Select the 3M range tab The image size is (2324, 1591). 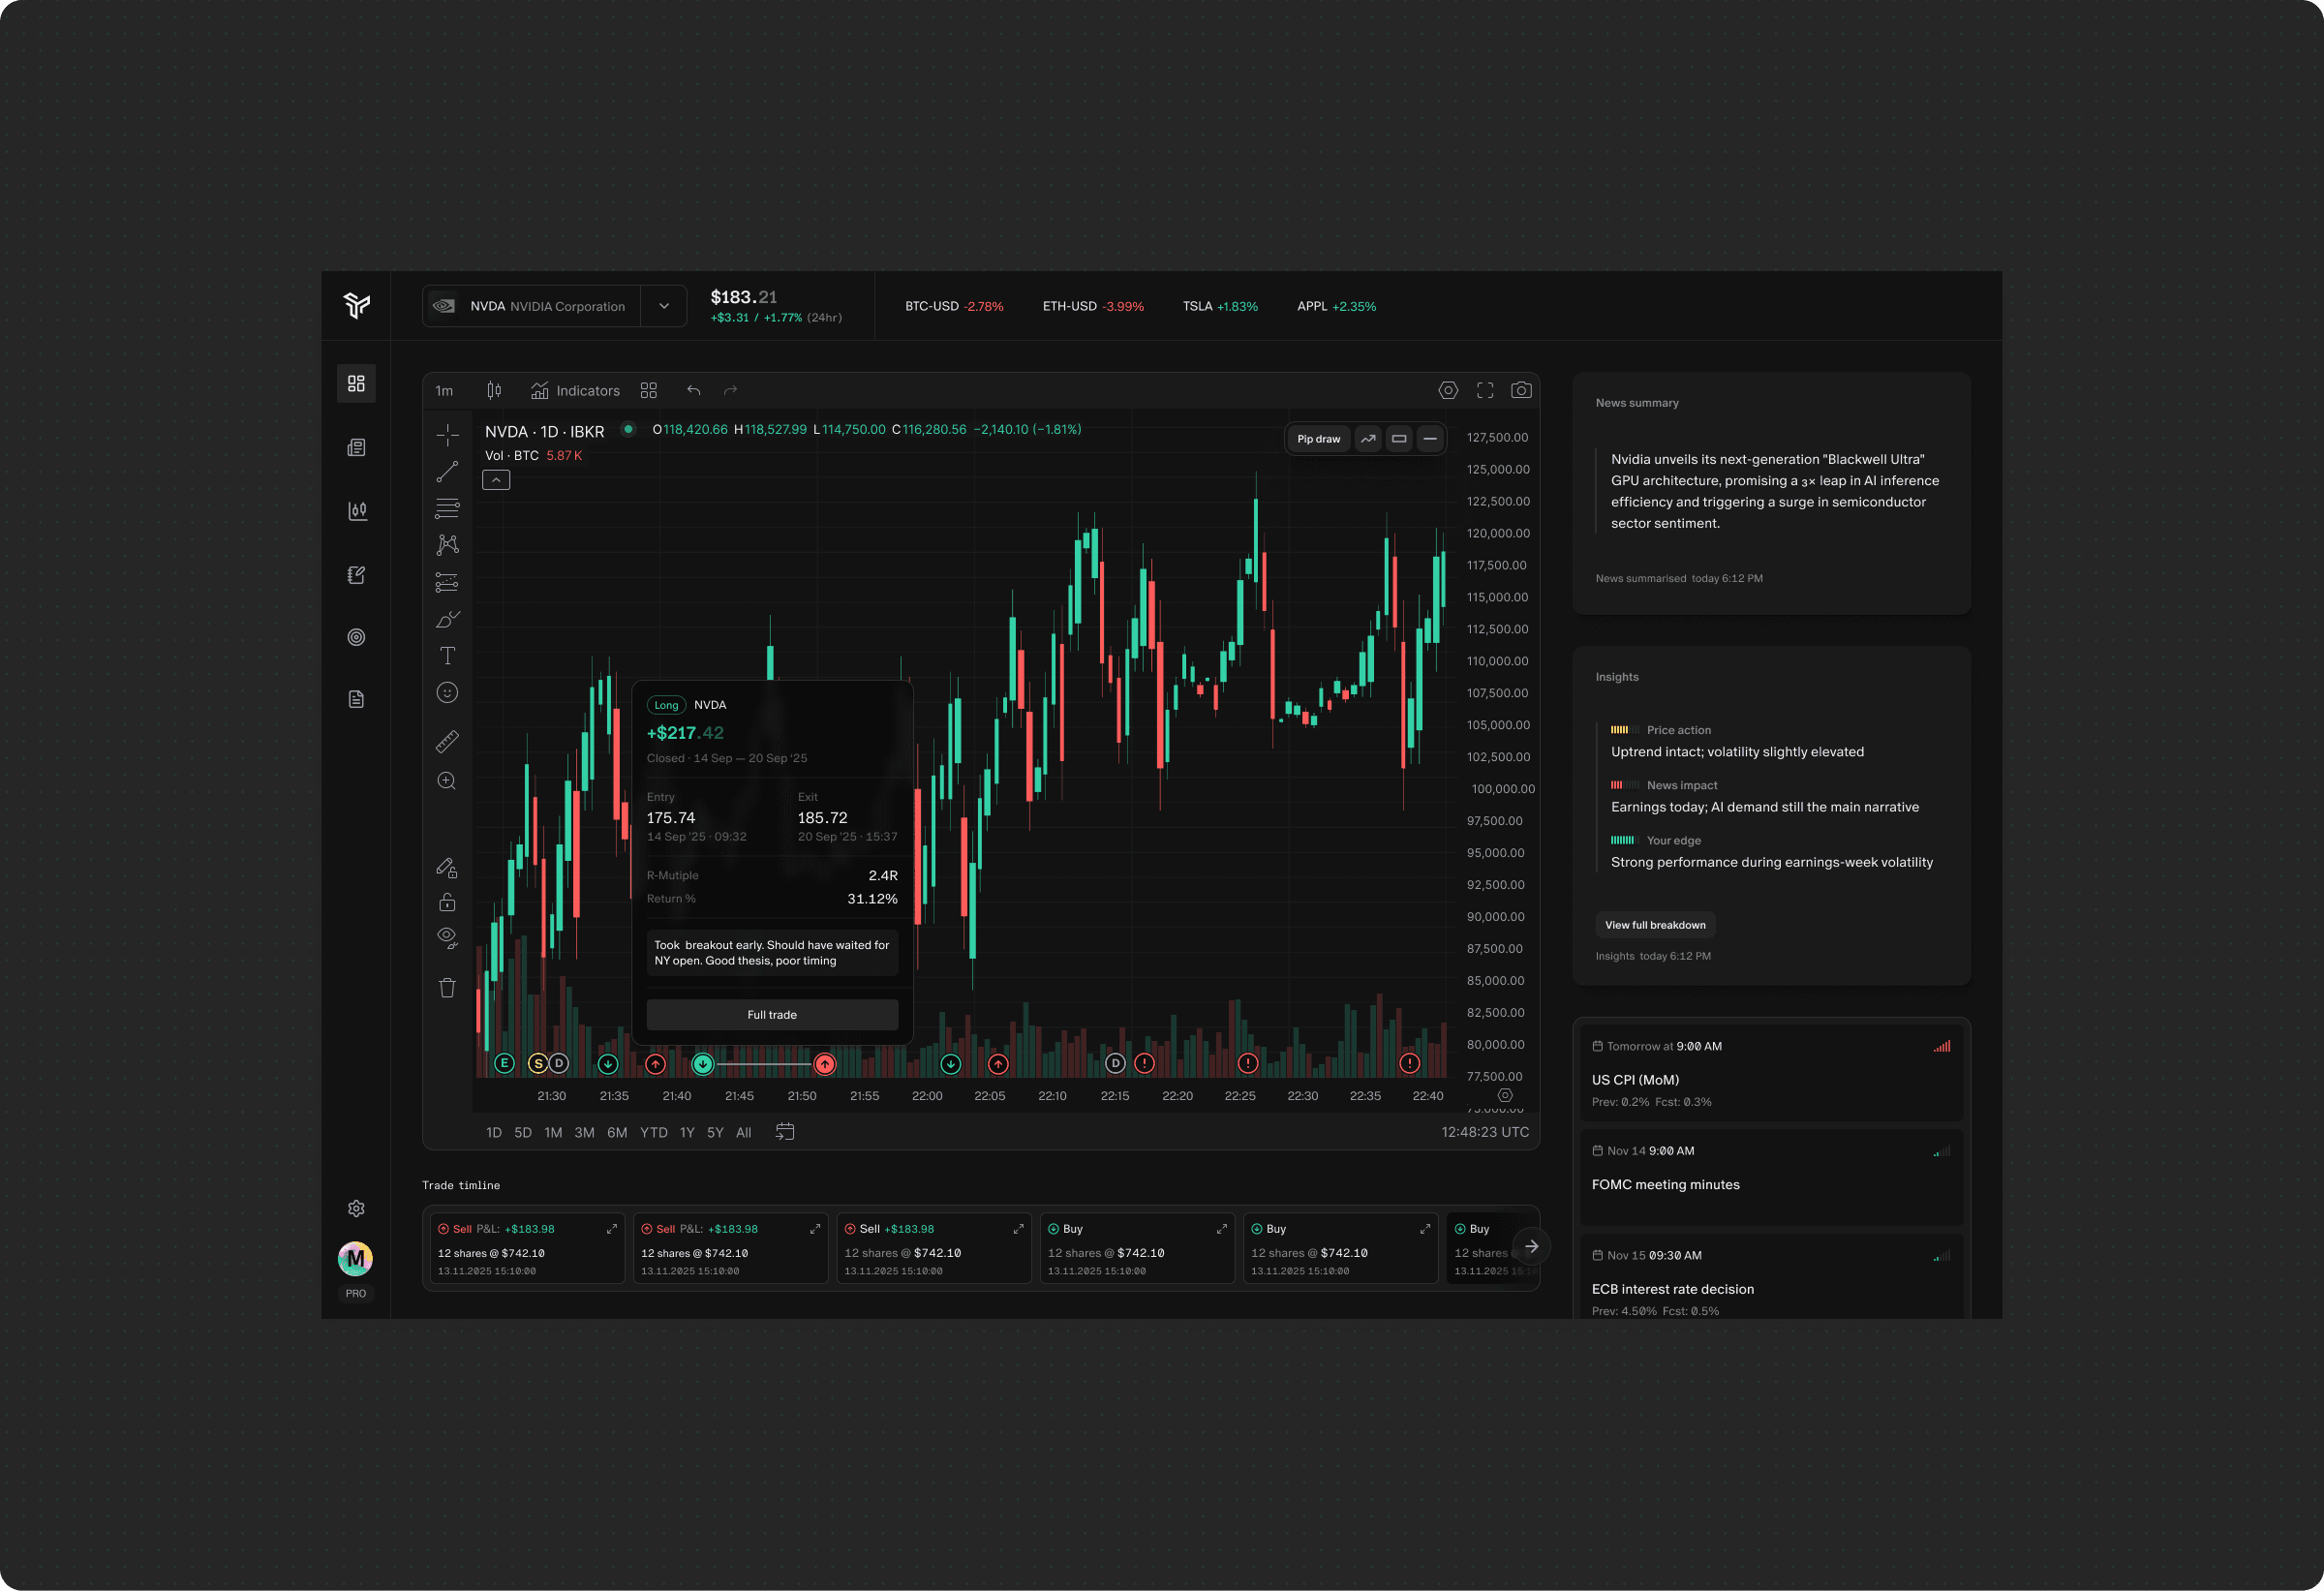pyautogui.click(x=585, y=1133)
